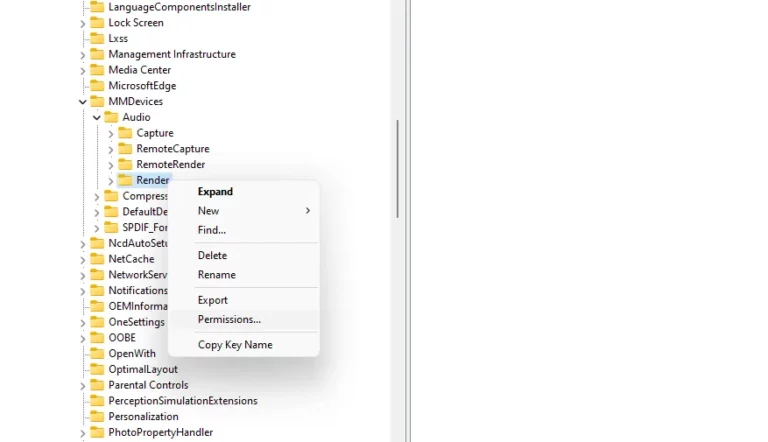
Task: Expand the Media Center key
Action: pyautogui.click(x=83, y=71)
